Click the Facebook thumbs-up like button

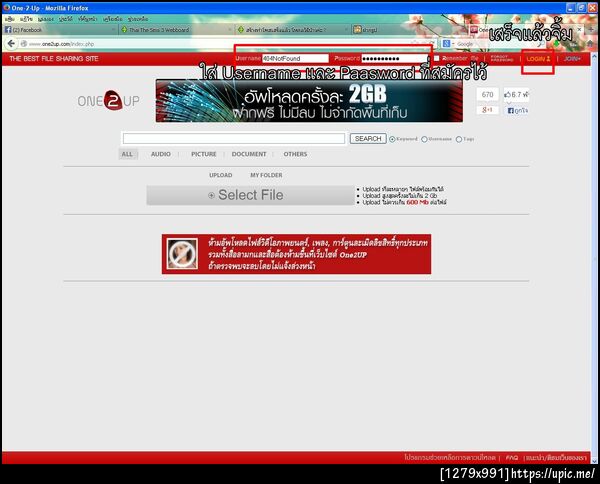(516, 95)
